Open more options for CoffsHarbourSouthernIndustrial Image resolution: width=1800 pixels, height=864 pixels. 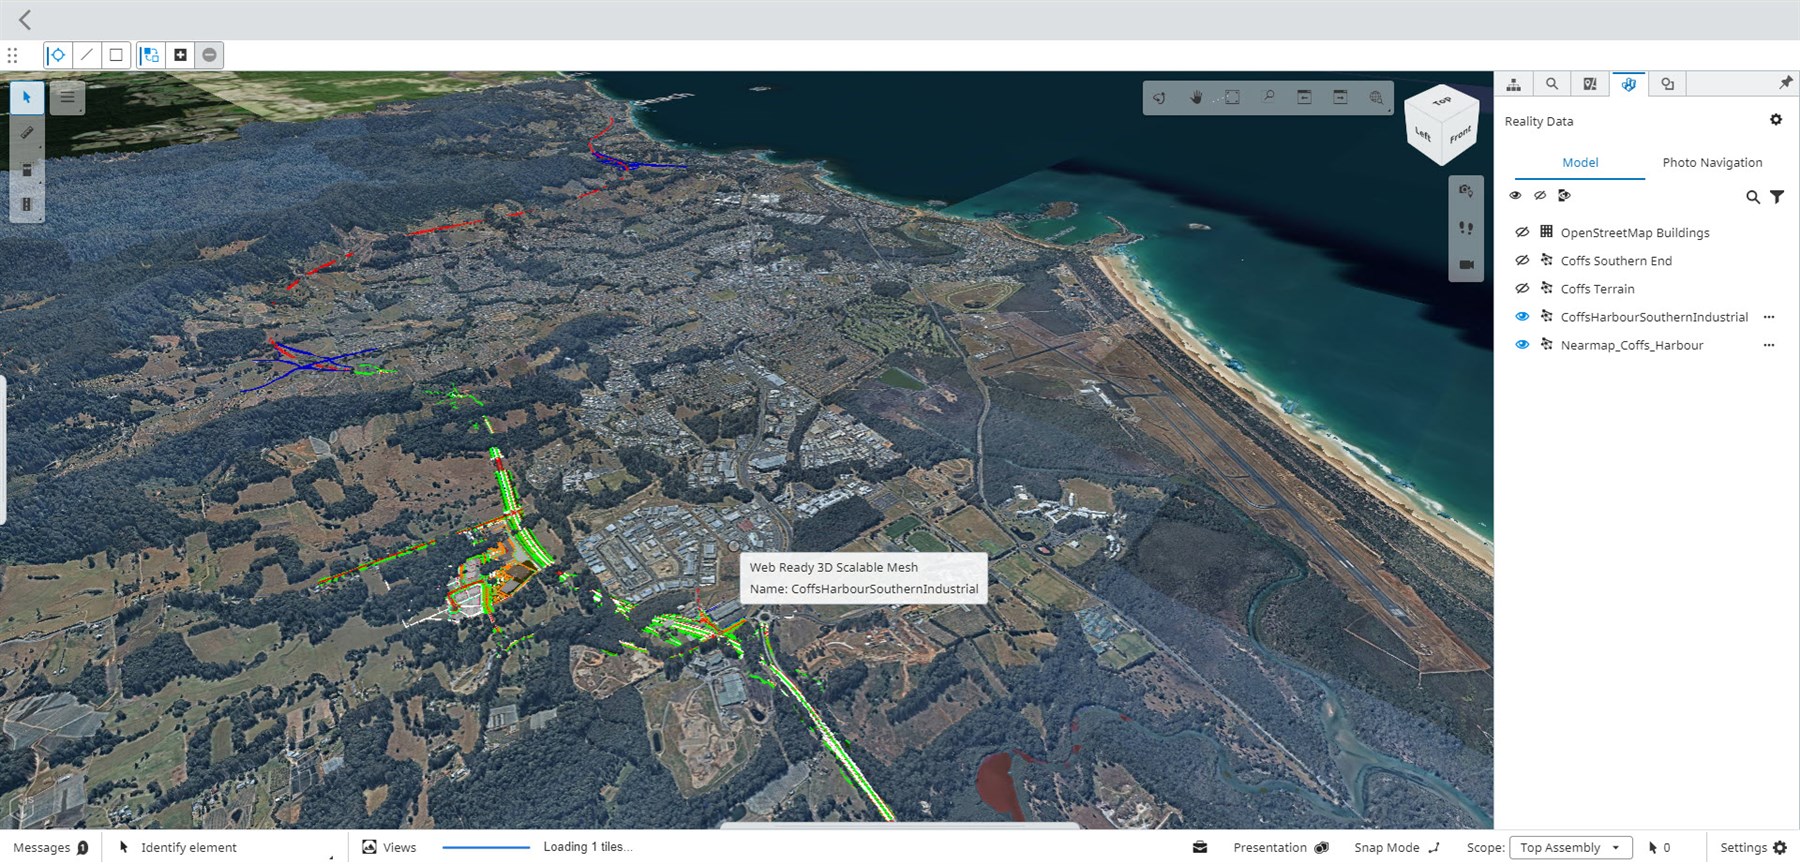coord(1769,317)
